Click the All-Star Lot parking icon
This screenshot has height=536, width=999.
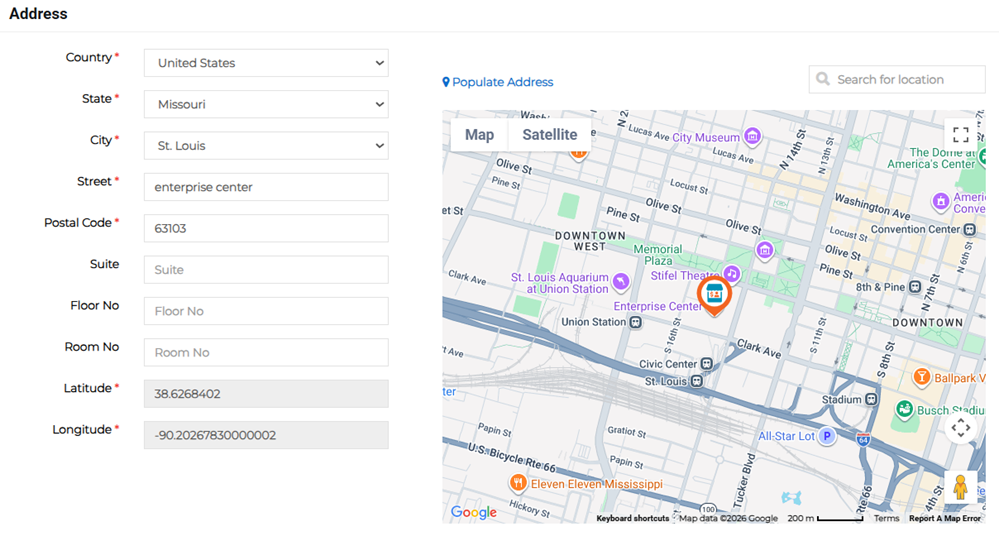point(827,436)
